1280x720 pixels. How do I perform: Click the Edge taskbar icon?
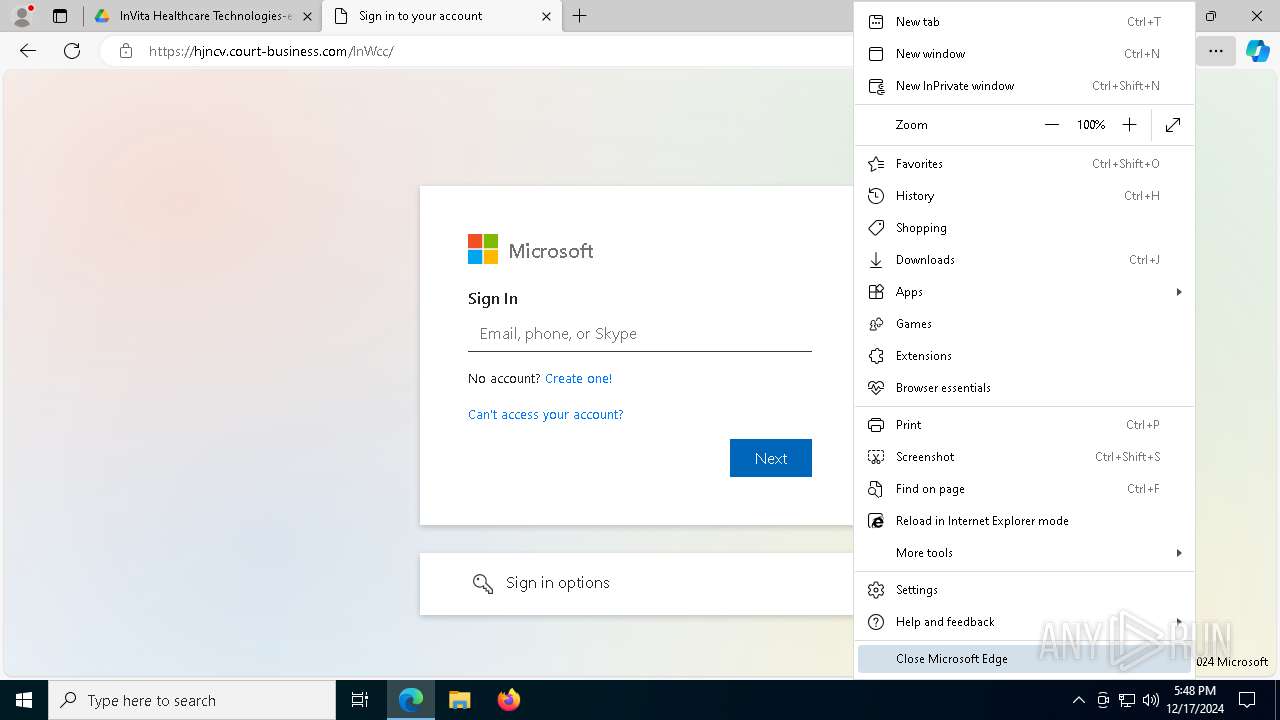411,700
